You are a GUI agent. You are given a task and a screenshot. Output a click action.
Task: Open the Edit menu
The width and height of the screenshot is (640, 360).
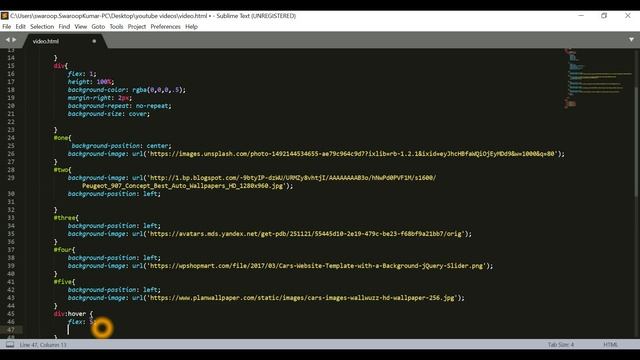20,27
